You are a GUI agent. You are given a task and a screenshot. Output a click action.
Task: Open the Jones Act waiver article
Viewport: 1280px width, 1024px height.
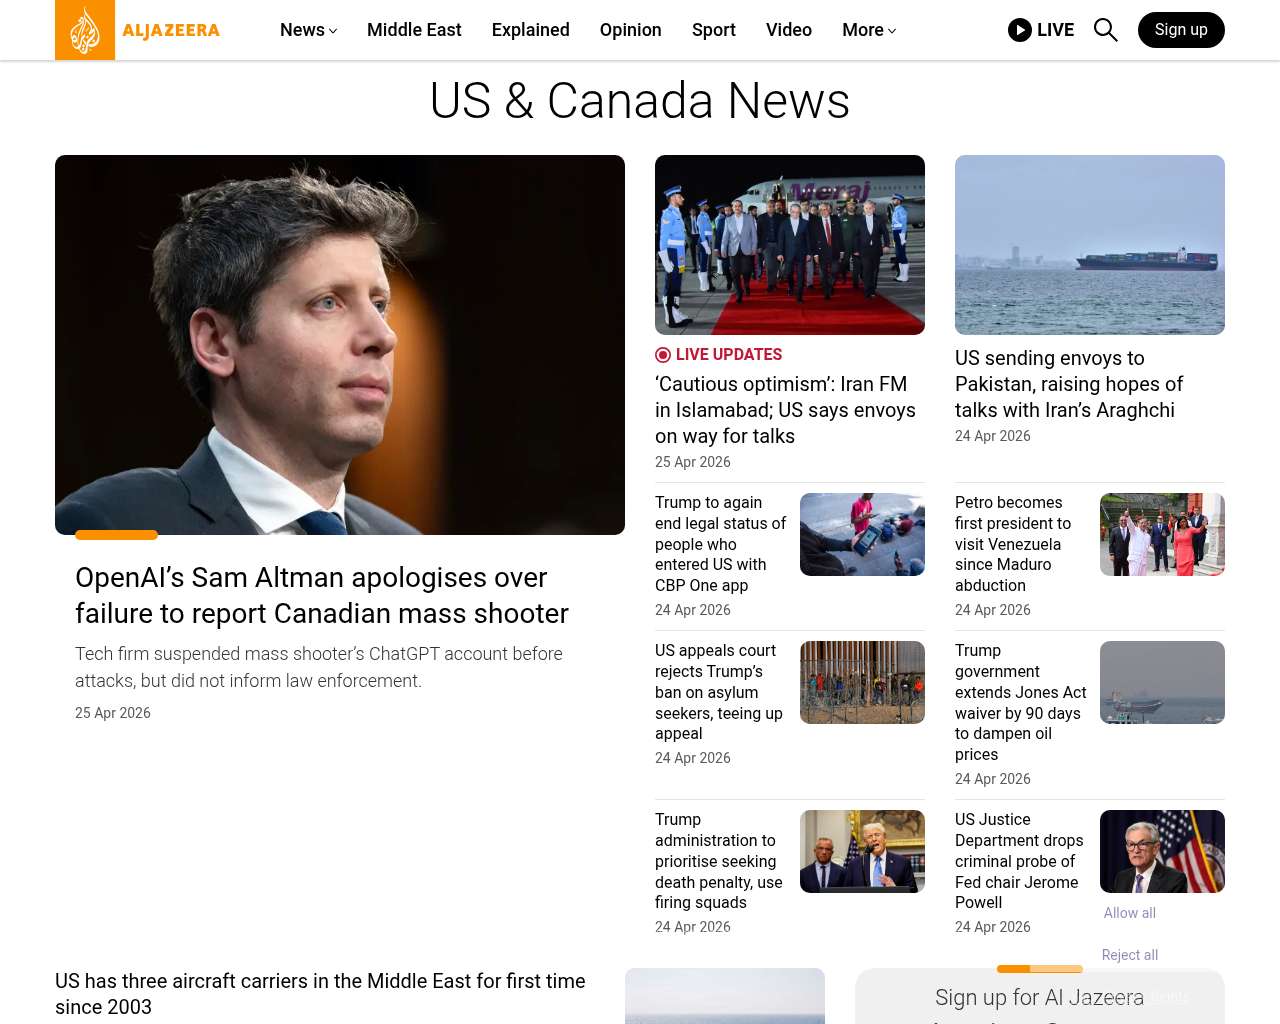tap(1020, 702)
